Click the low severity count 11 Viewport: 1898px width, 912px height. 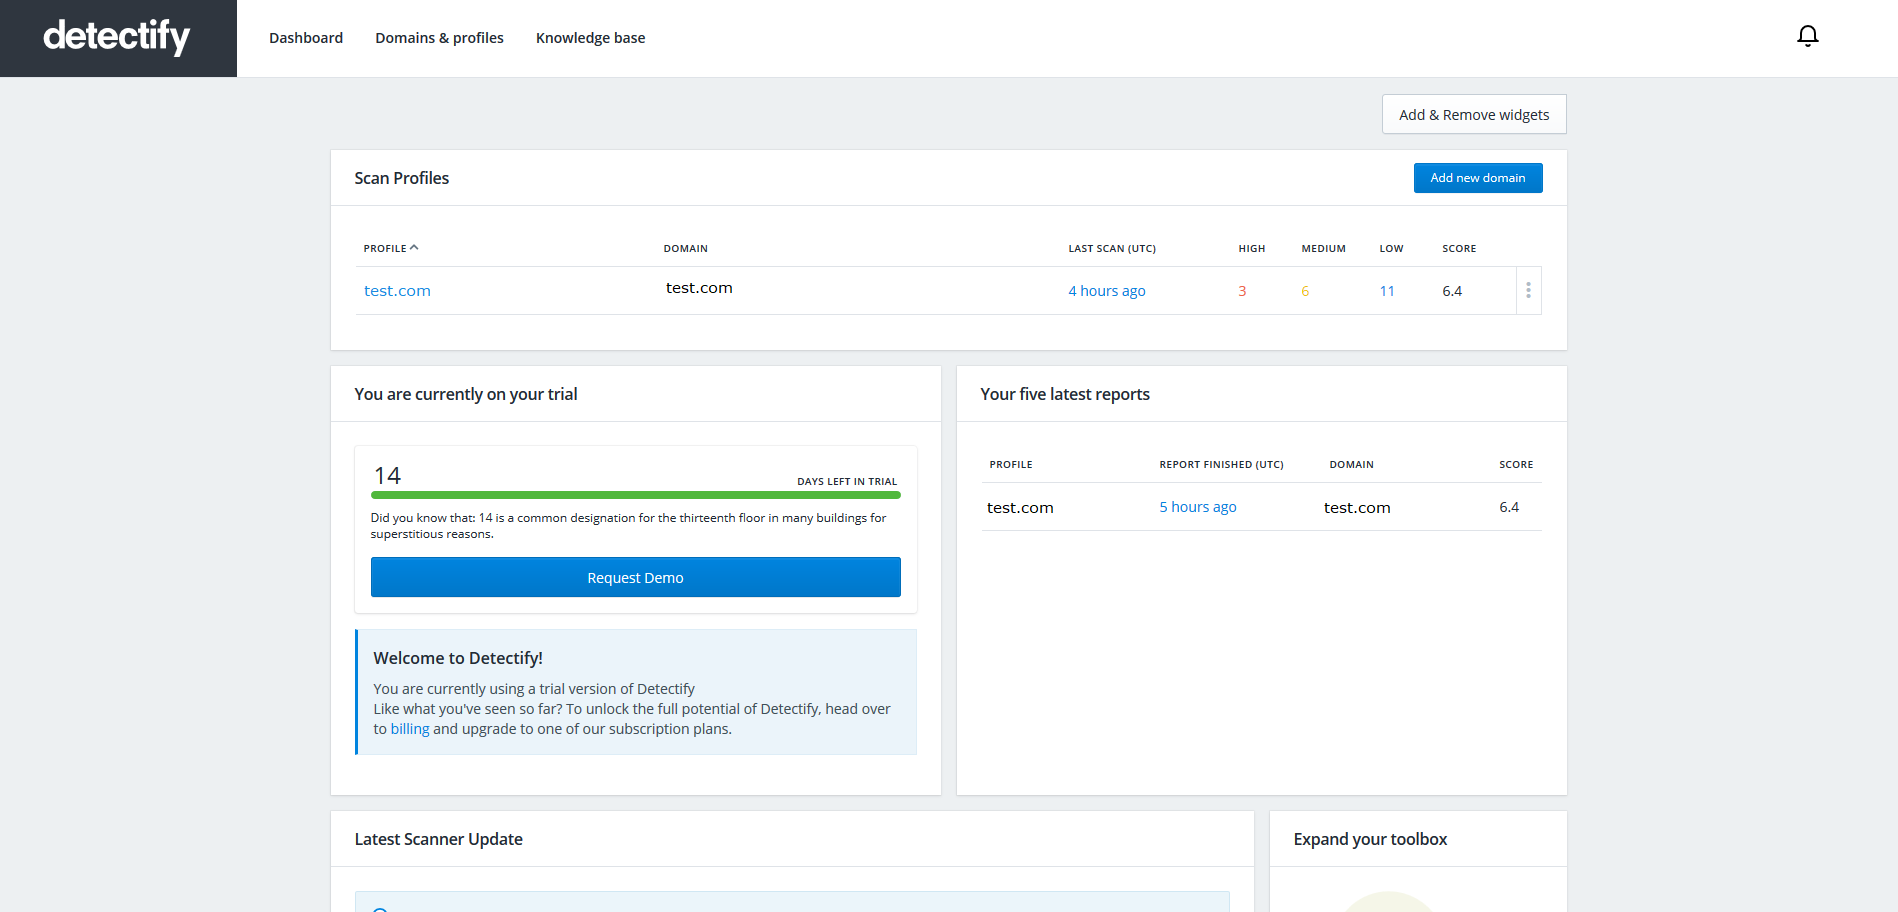pyautogui.click(x=1387, y=291)
